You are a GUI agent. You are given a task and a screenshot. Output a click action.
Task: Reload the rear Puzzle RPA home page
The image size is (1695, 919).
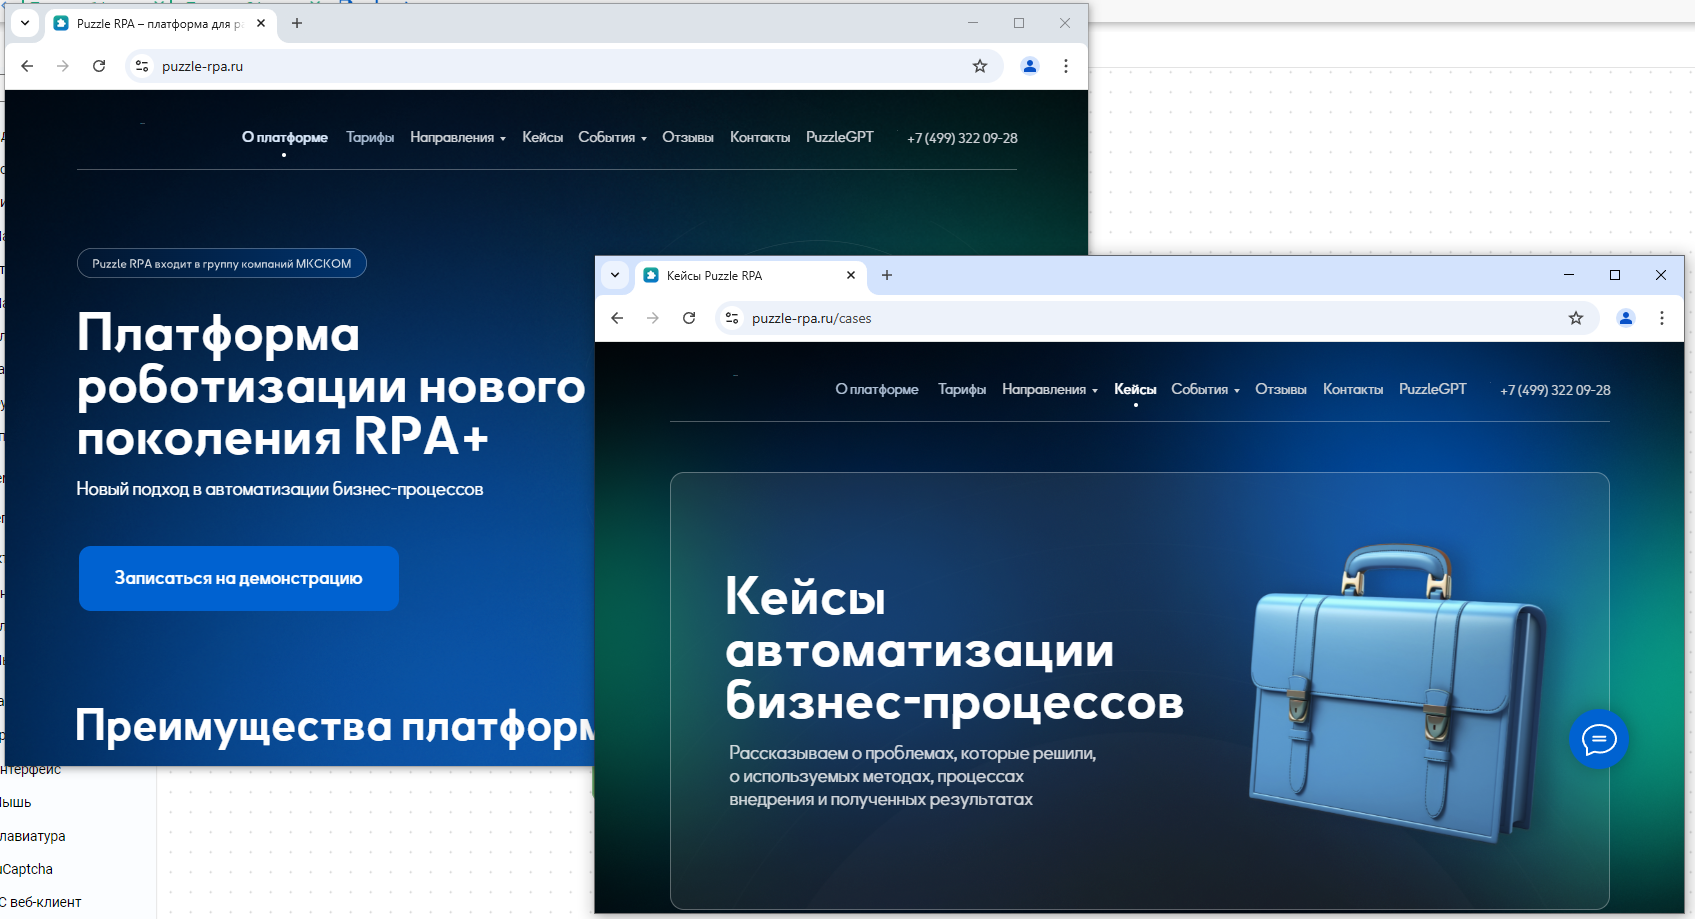(x=99, y=66)
